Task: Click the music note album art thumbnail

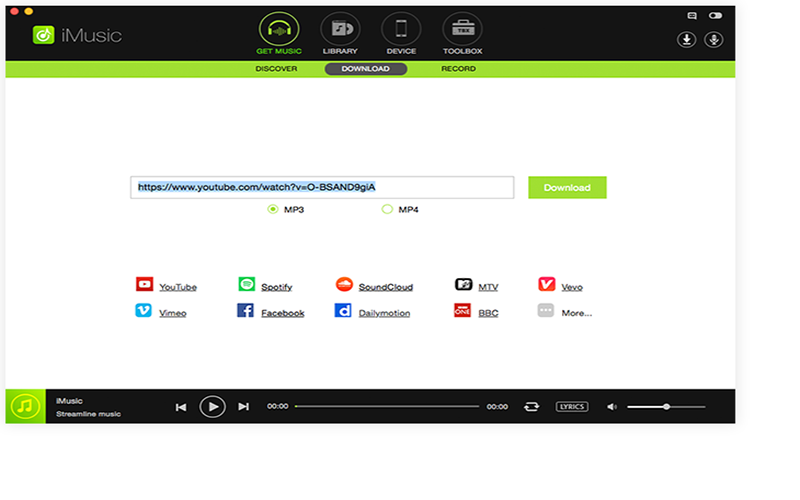Action: click(26, 406)
